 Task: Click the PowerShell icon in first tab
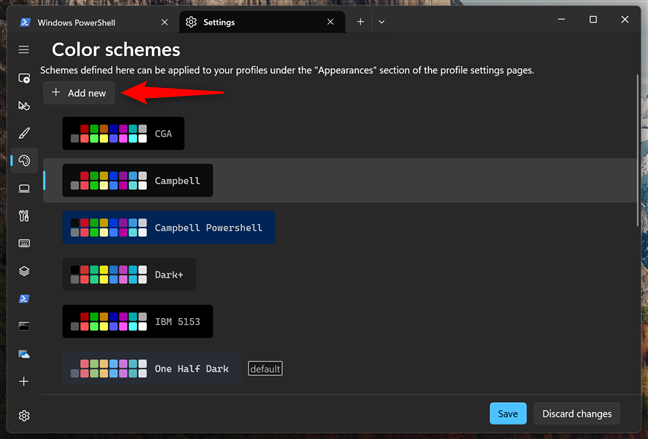pyautogui.click(x=25, y=22)
